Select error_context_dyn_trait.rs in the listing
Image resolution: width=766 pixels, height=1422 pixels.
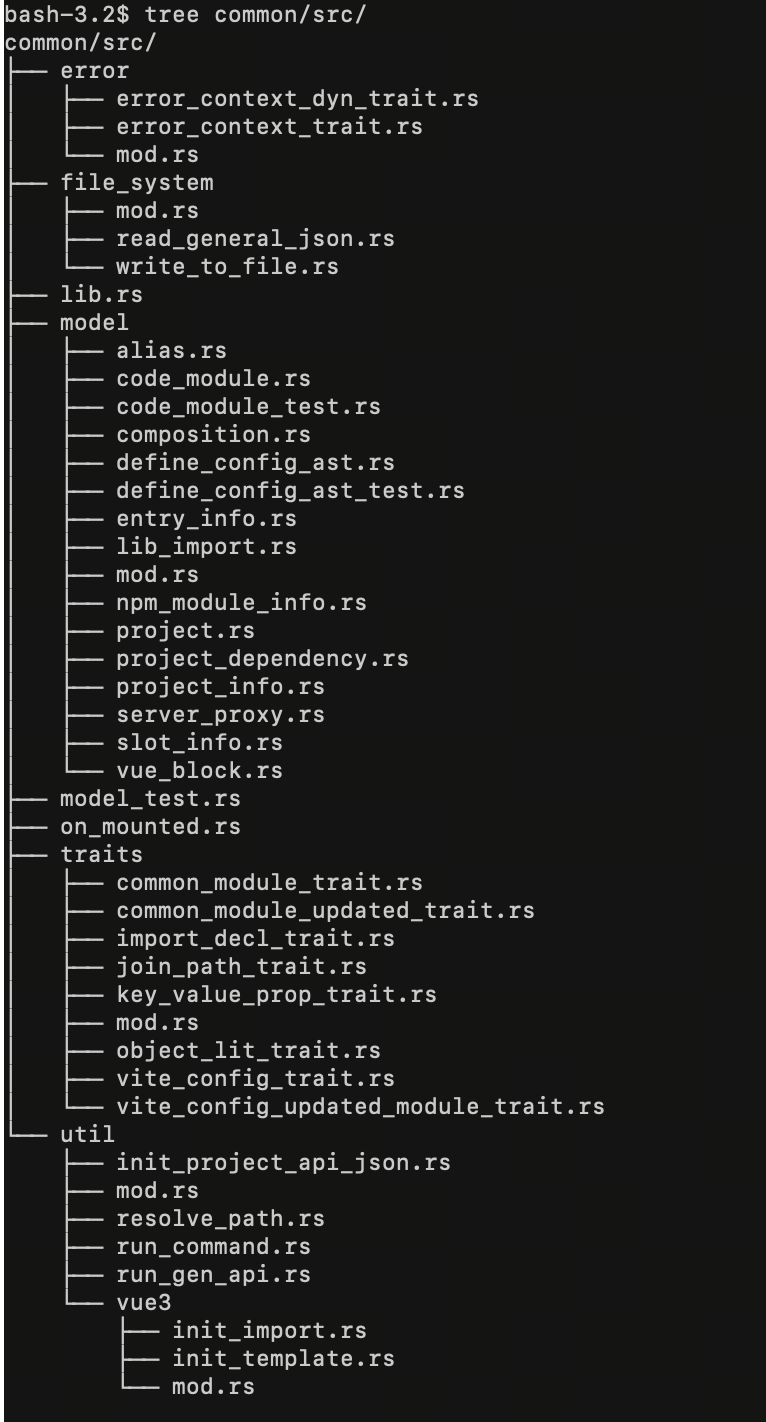coord(297,99)
